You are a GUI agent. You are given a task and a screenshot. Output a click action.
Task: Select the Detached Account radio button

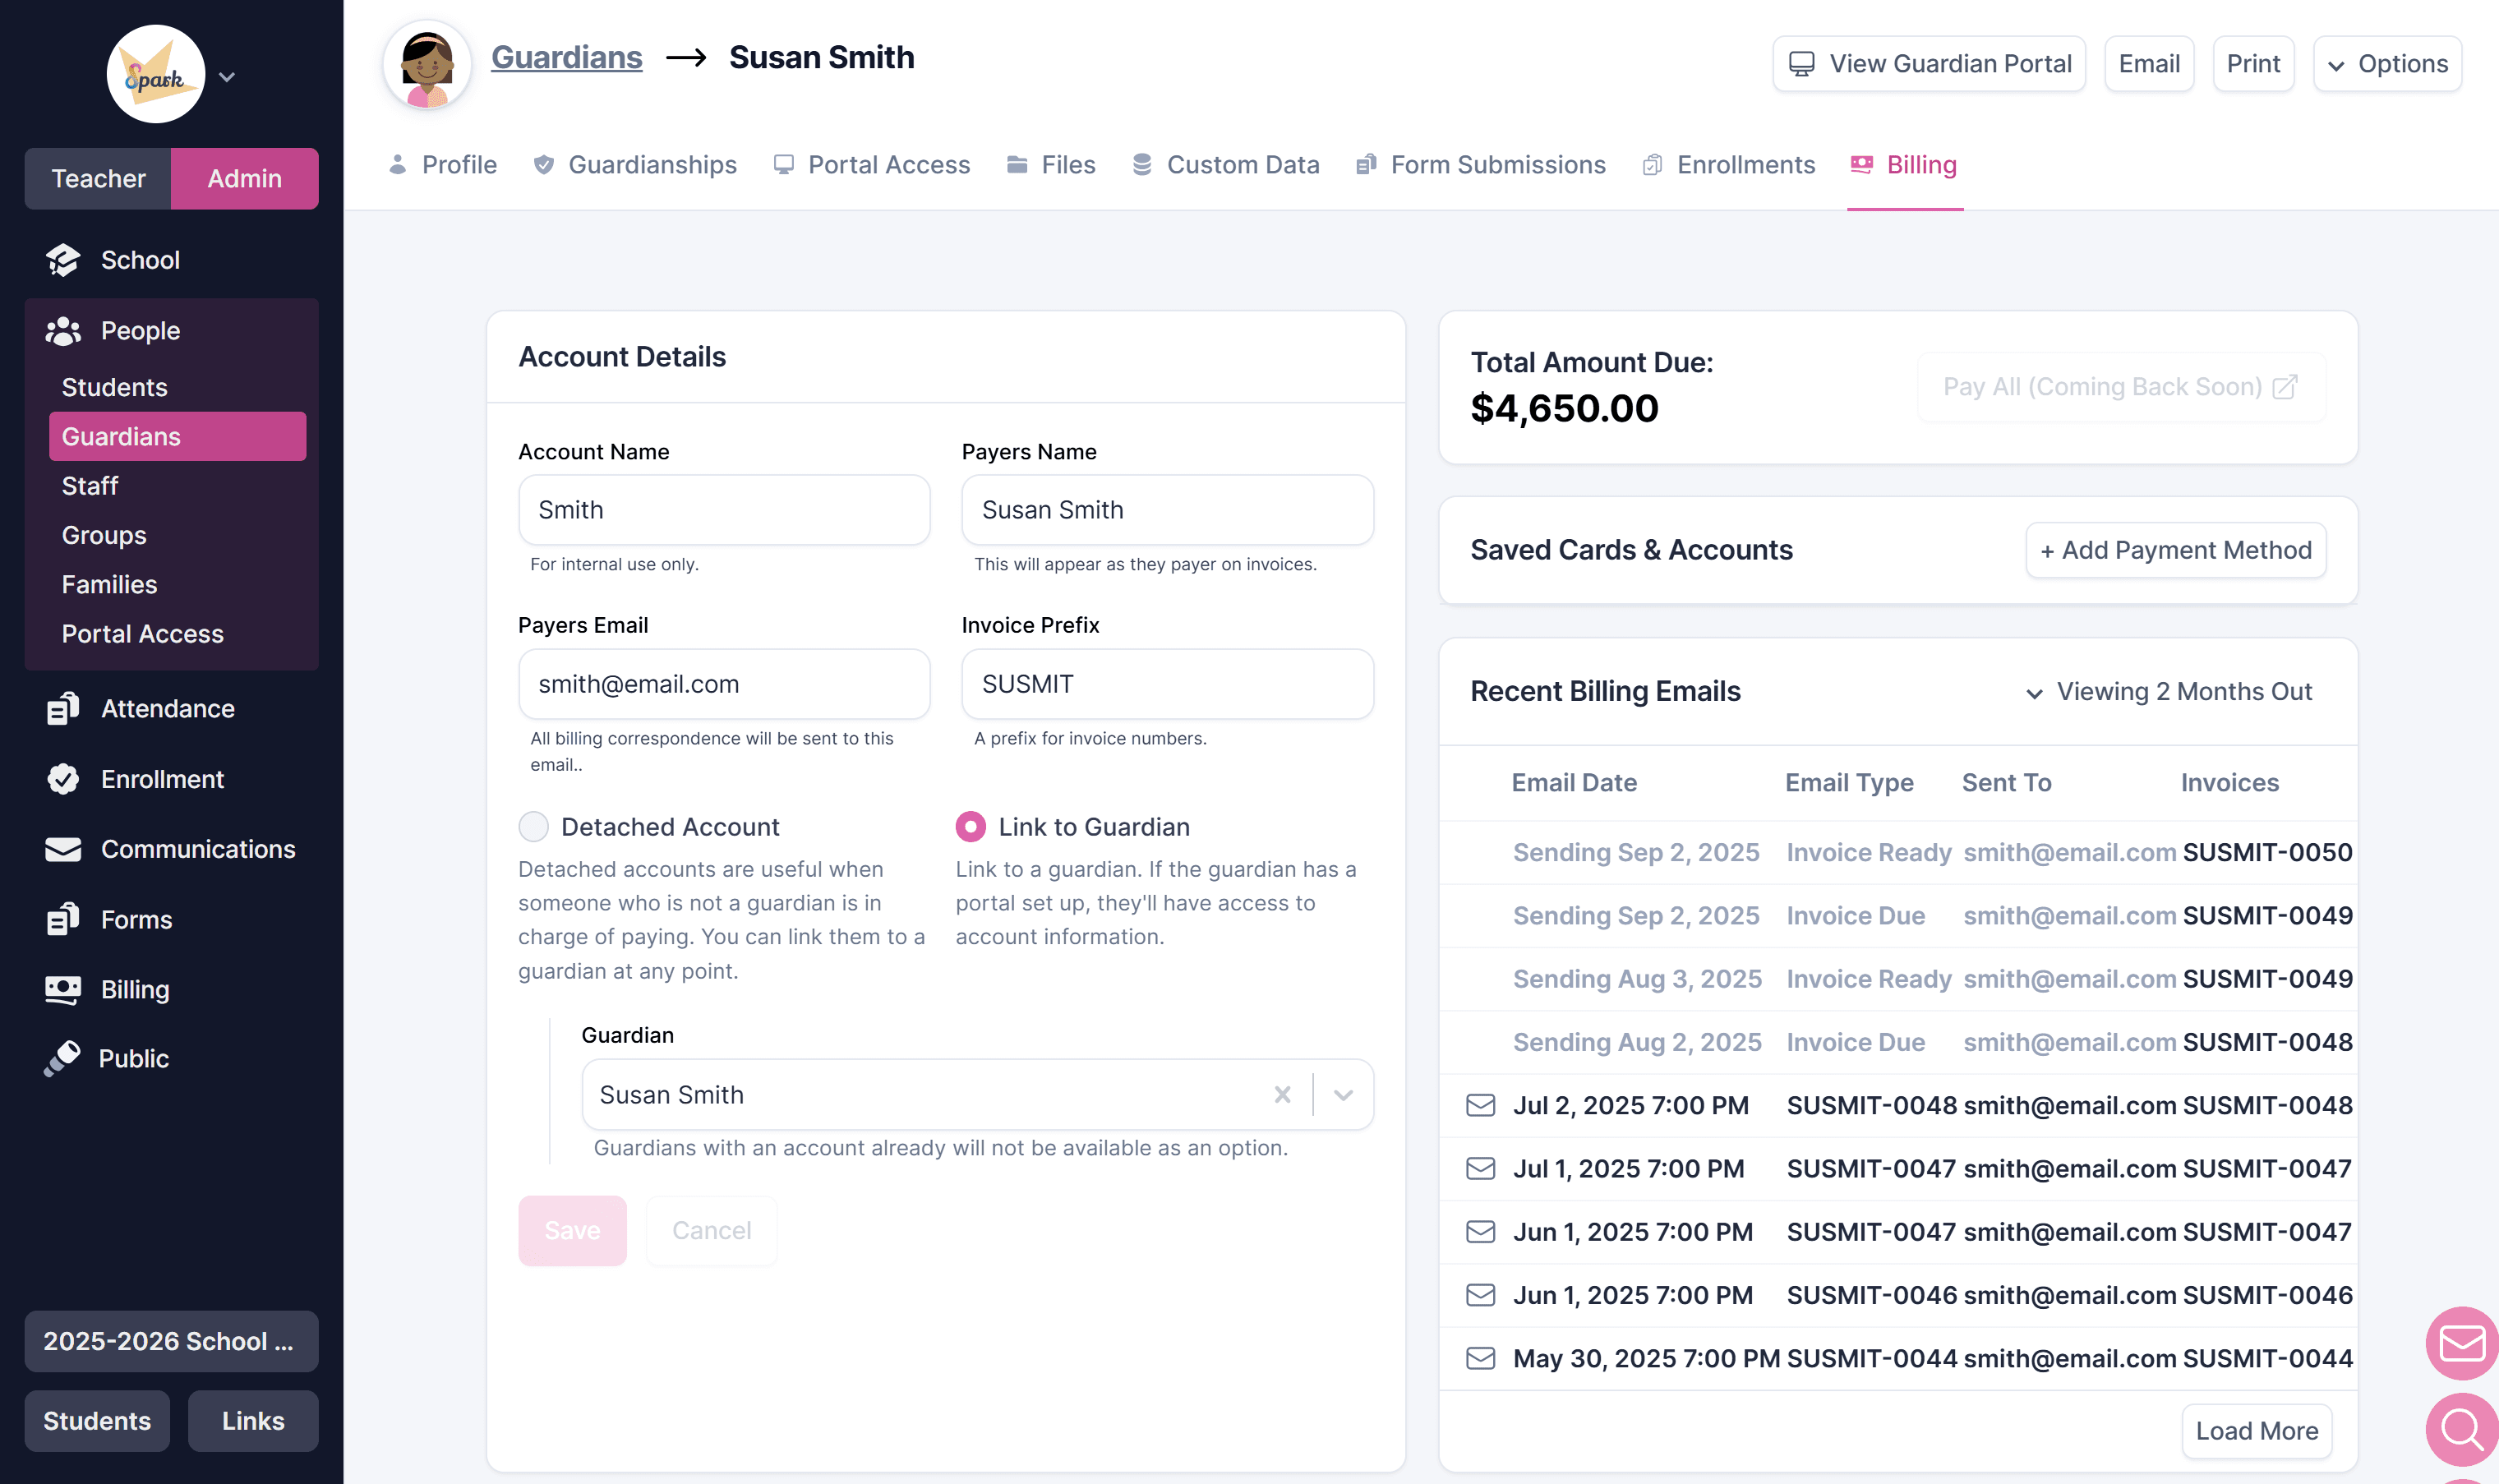point(534,827)
